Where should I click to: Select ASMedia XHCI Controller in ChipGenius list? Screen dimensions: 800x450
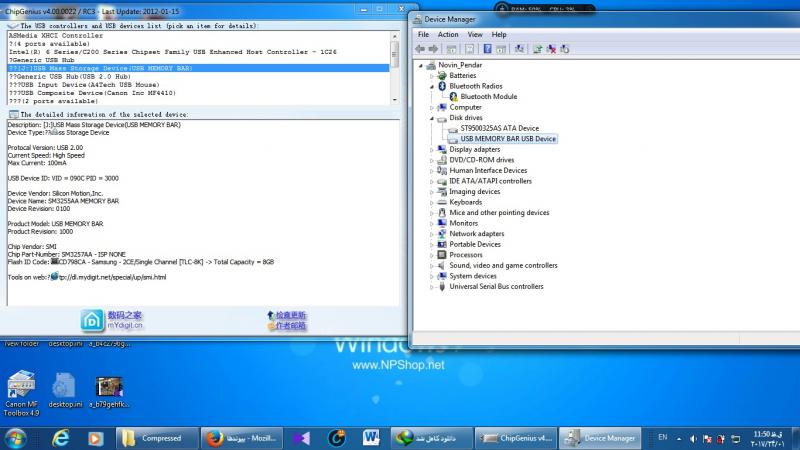tap(199, 36)
